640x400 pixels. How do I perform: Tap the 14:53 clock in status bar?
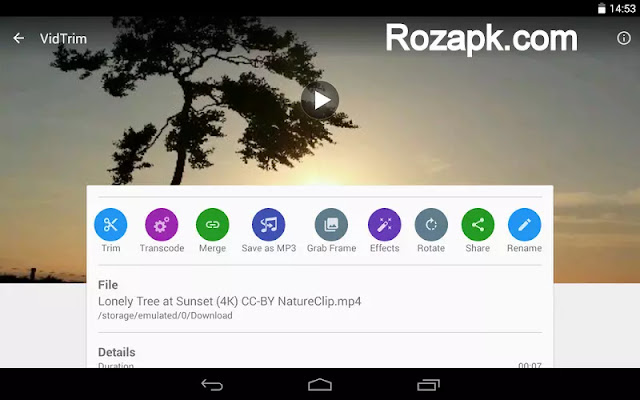click(622, 9)
